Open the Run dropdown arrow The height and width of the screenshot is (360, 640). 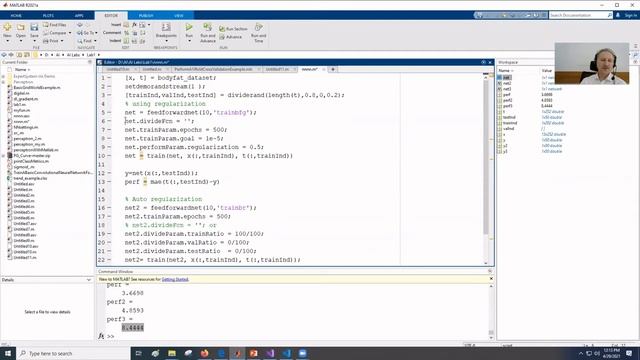(x=189, y=41)
